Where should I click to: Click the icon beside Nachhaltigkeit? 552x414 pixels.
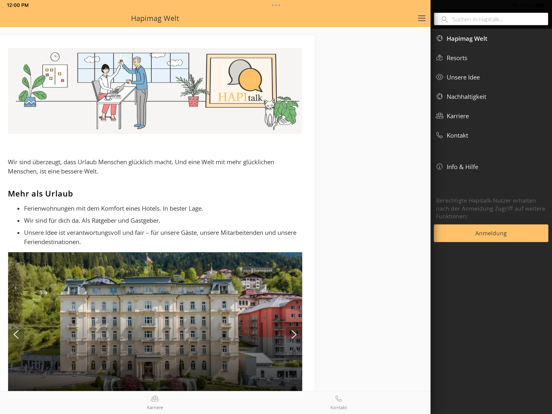pos(439,96)
